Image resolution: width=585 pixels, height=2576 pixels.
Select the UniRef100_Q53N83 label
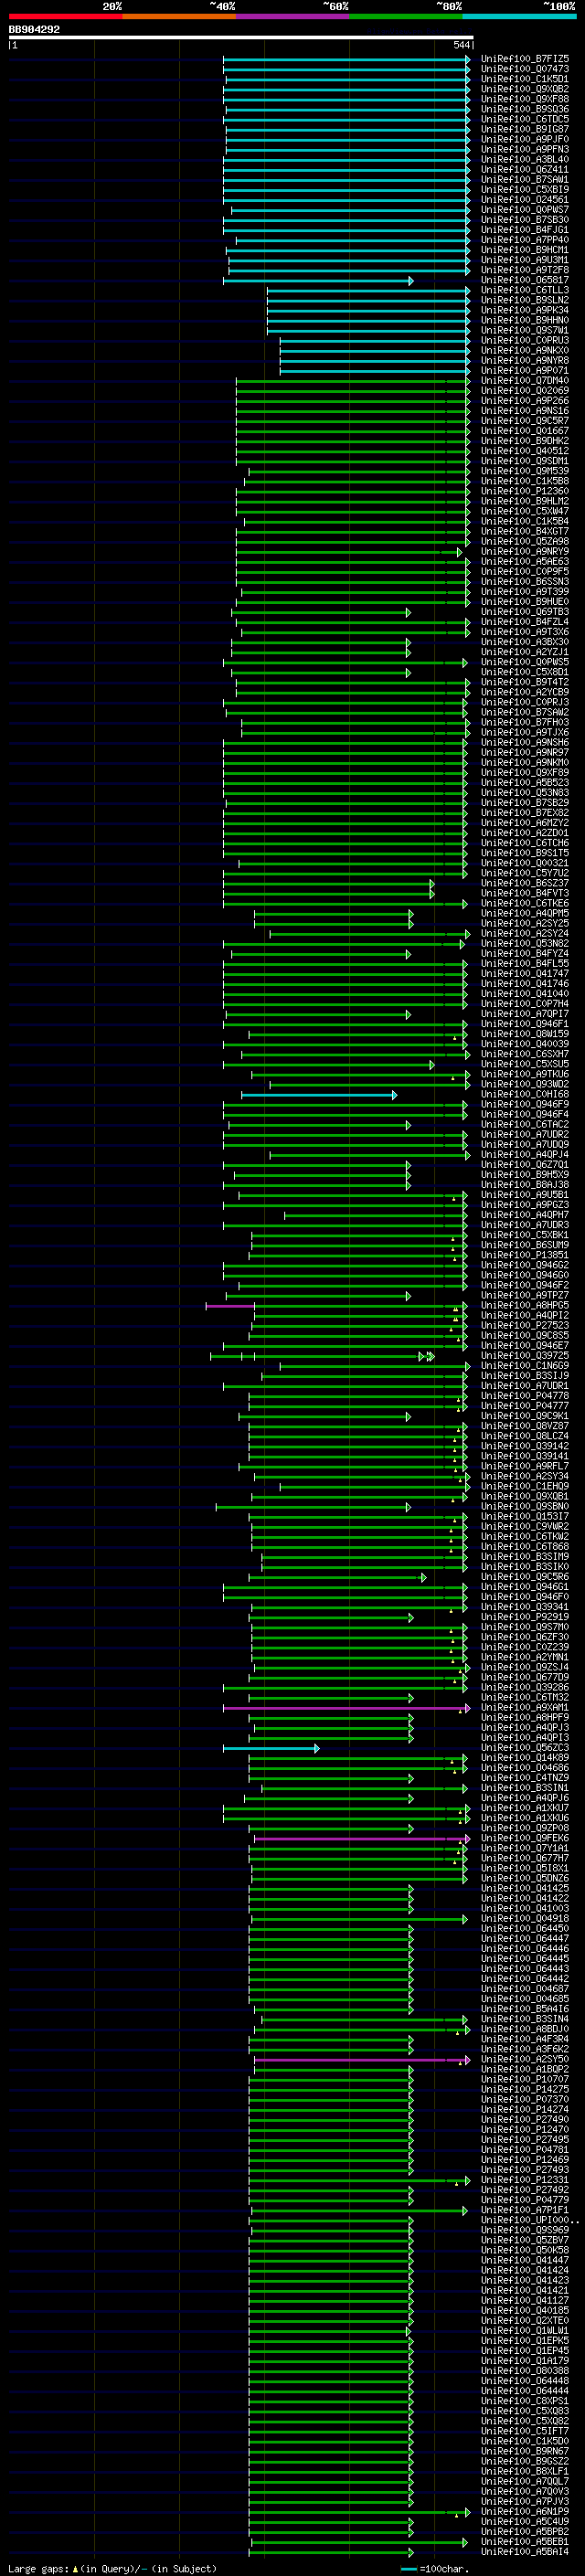click(x=524, y=793)
